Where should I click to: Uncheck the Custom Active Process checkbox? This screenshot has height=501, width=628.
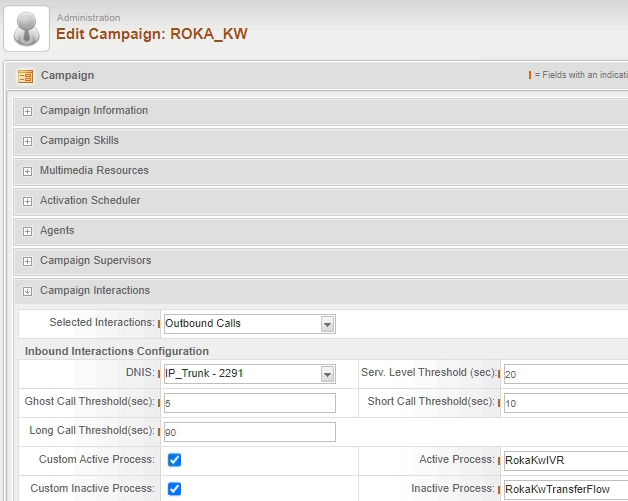(174, 460)
